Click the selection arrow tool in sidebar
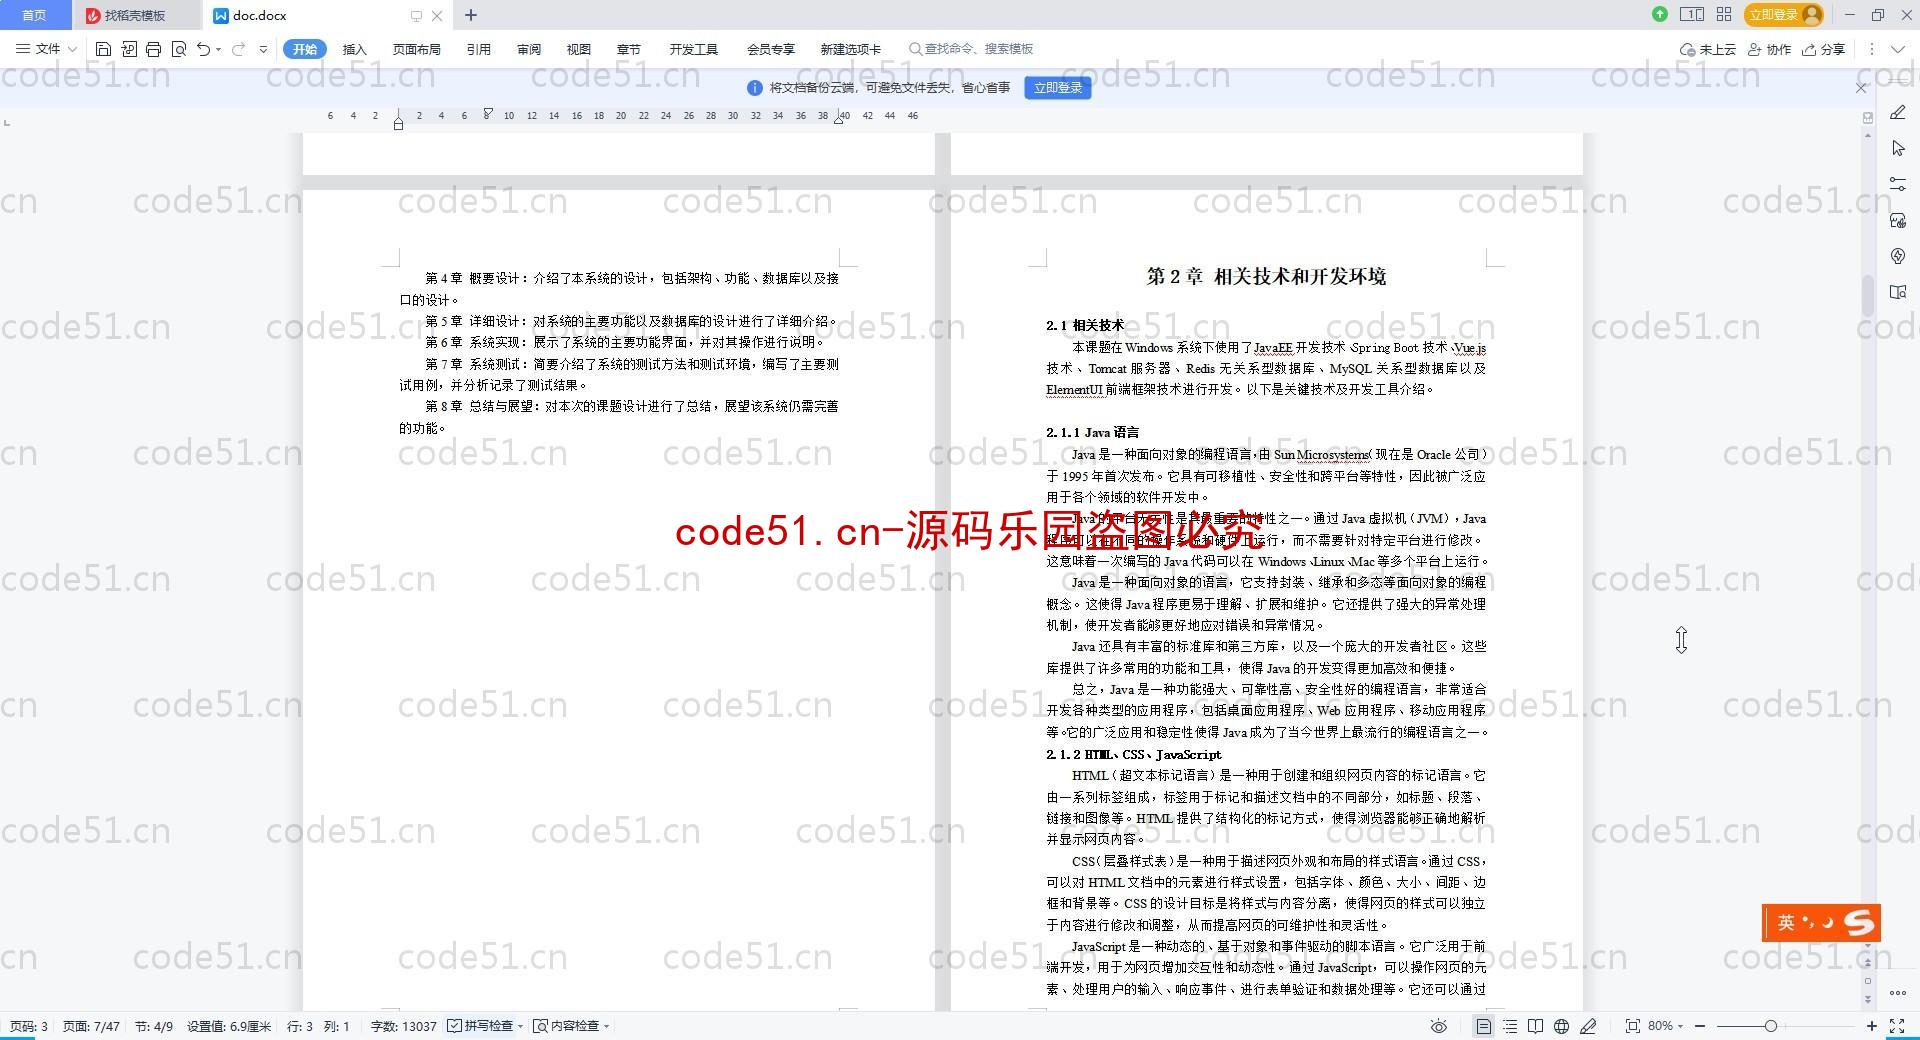The width and height of the screenshot is (1920, 1040). click(x=1898, y=148)
